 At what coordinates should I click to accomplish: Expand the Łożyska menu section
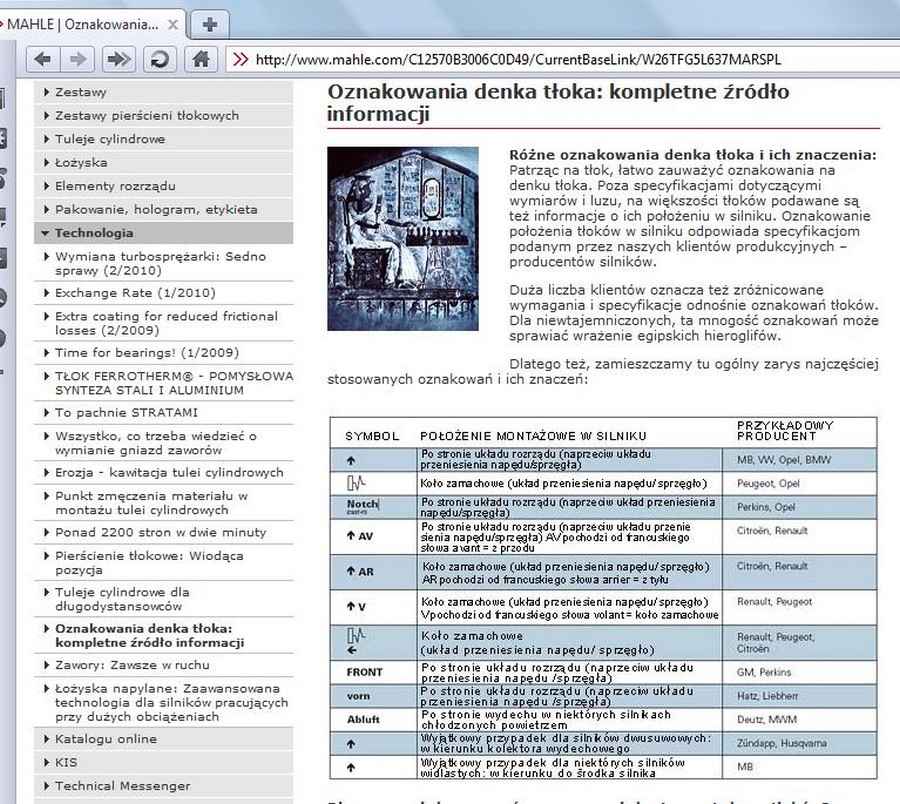(x=164, y=163)
